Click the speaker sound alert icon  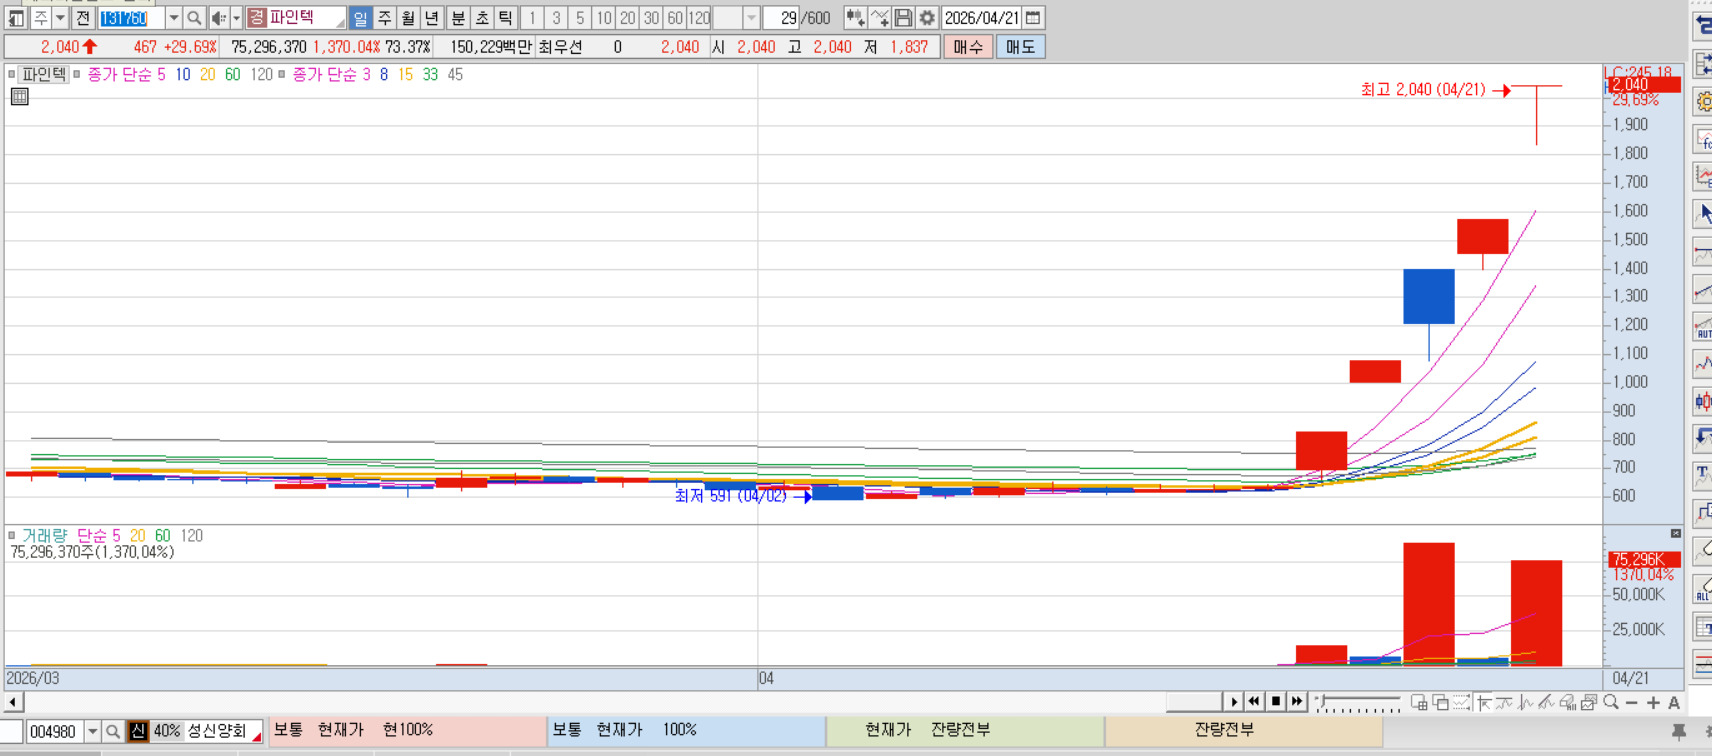tap(218, 18)
